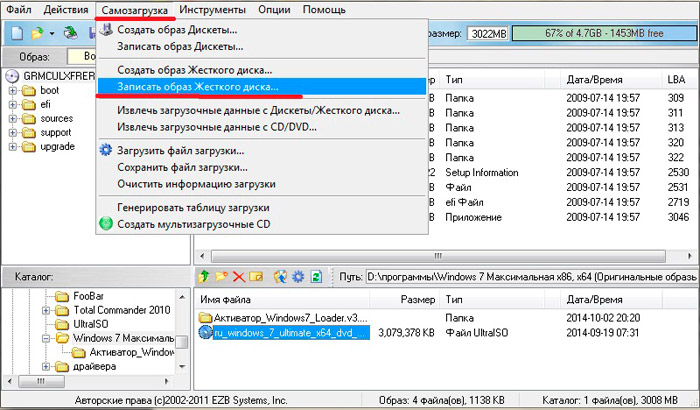Open the Помощь menu
The image size is (700, 410).
(x=324, y=9)
